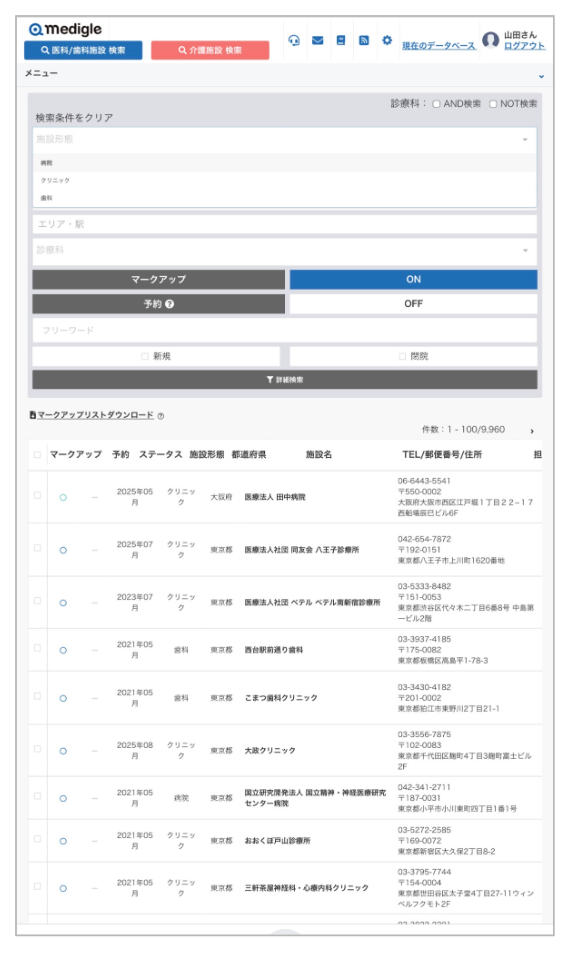Click the headset support icon

[294, 40]
